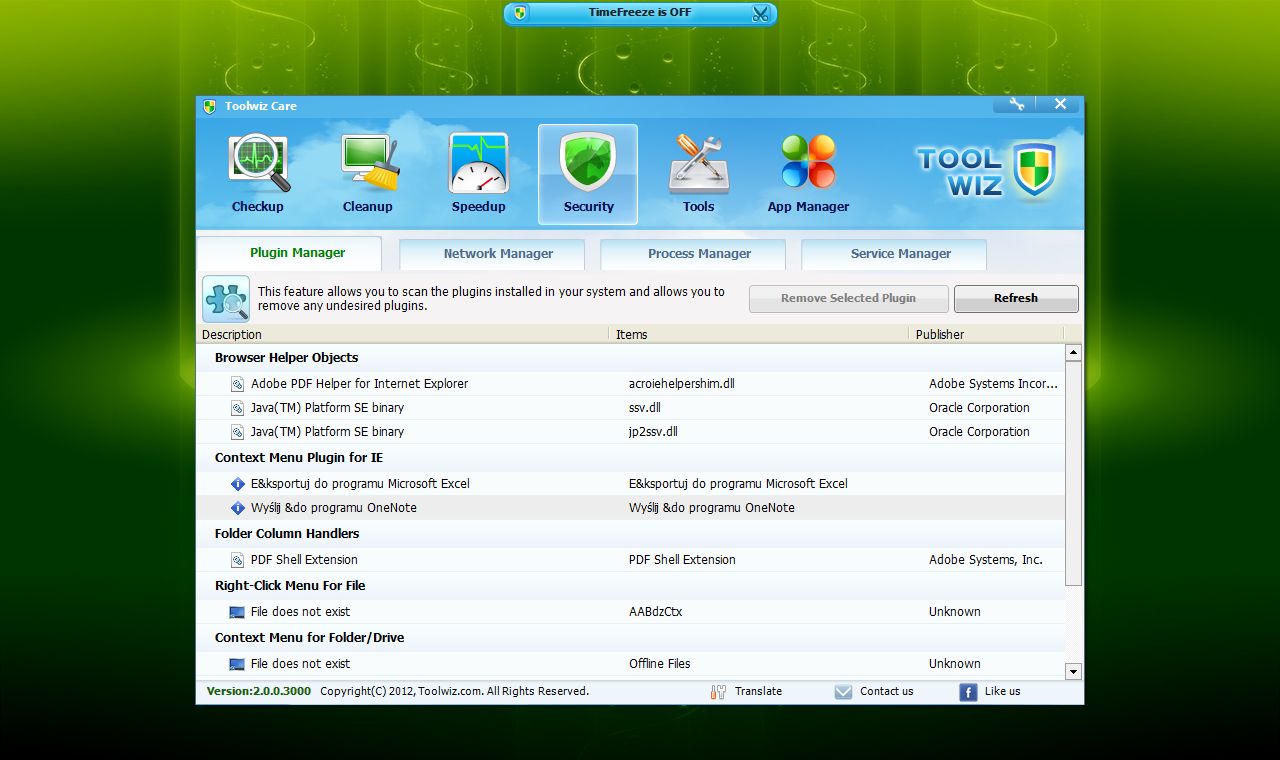Switch to the Service Manager tab

tap(894, 254)
